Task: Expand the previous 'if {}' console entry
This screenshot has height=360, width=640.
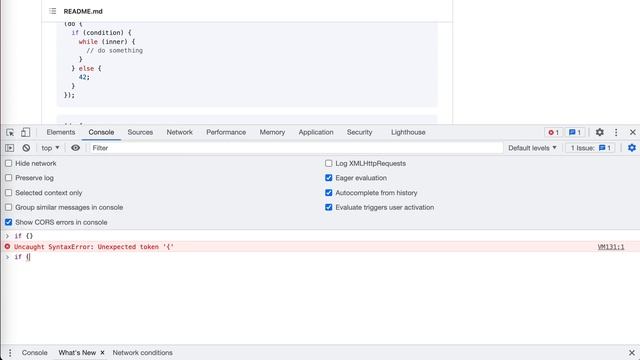Action: point(7,236)
